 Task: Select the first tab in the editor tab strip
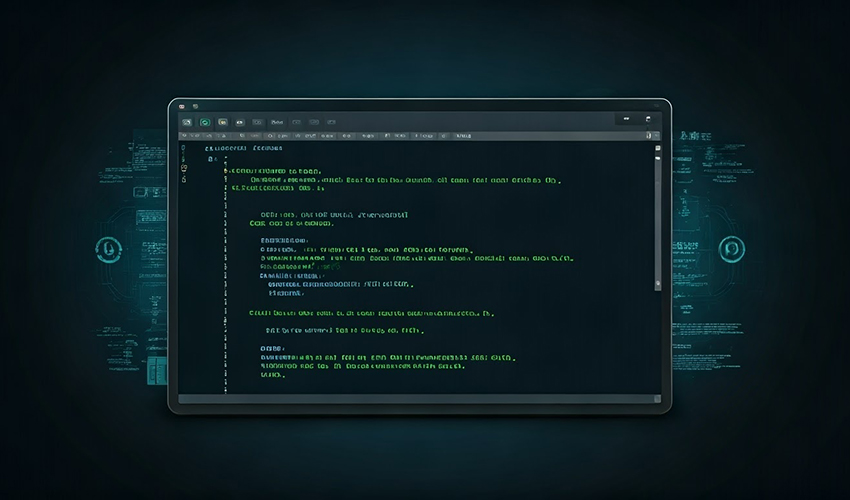pos(186,134)
